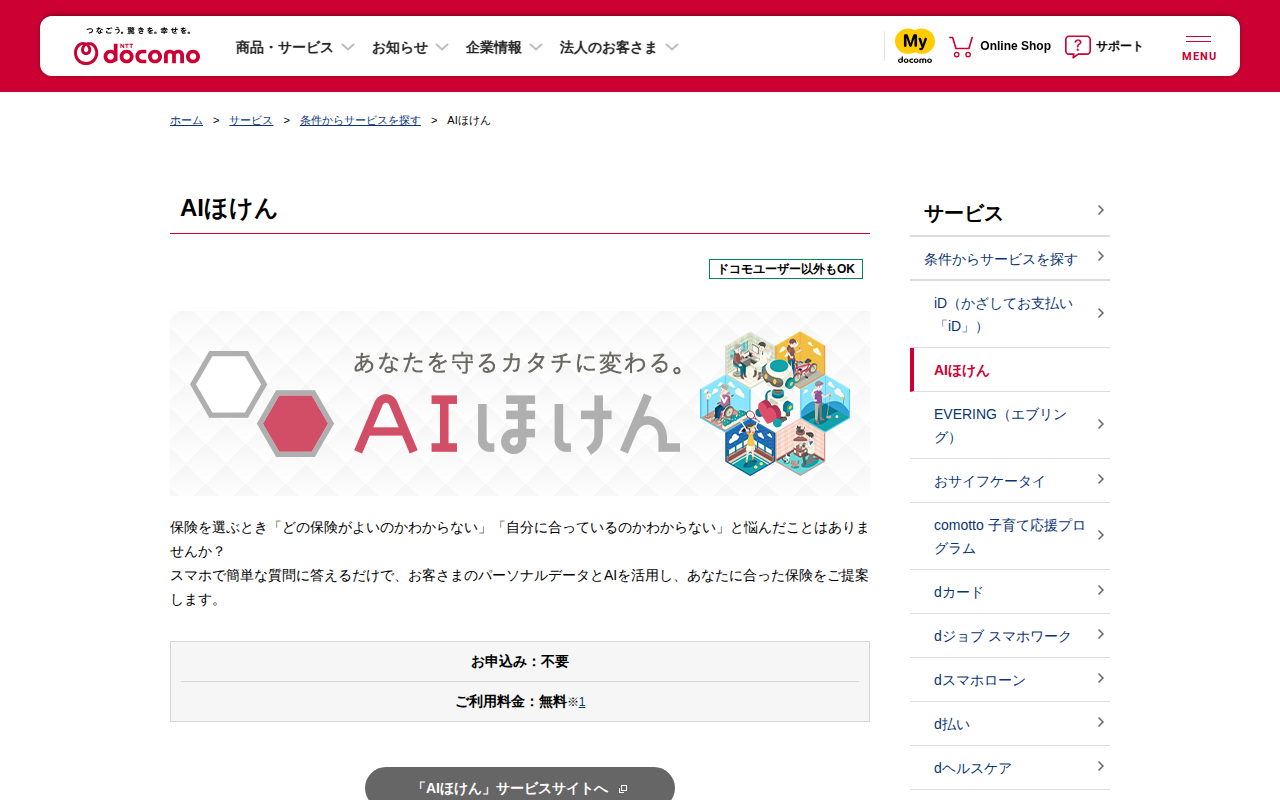Select iD（かざしてお支払い「iD」） sidebar item
Screen dimensions: 1280x800
click(1010, 314)
